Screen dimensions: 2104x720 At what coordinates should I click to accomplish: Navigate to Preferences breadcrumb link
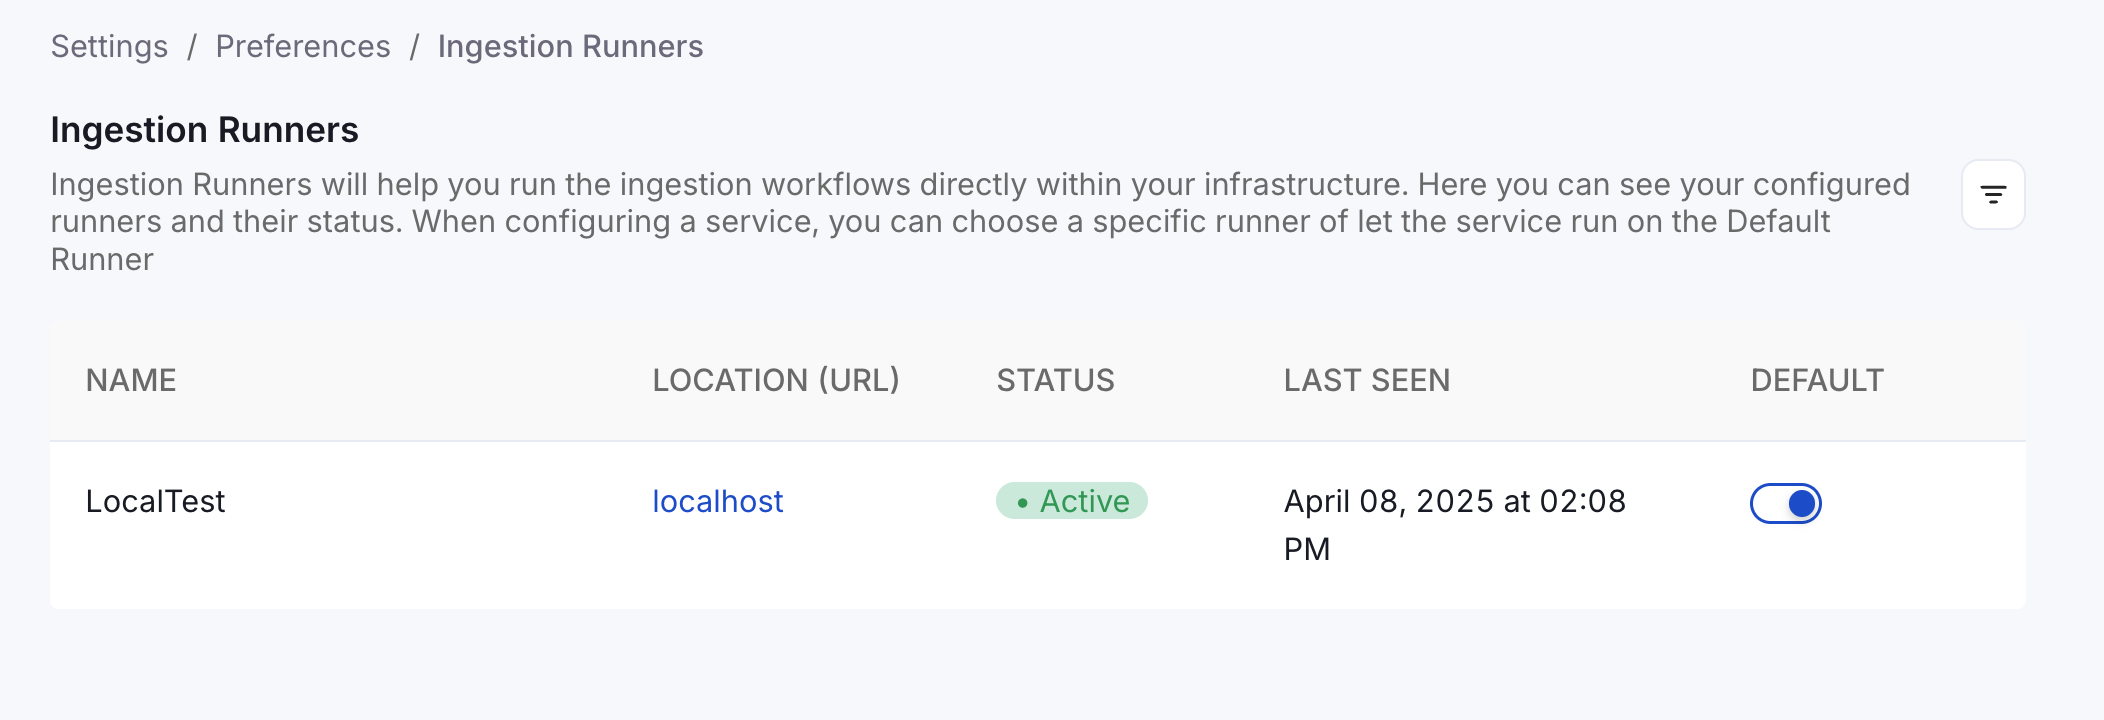pos(303,47)
